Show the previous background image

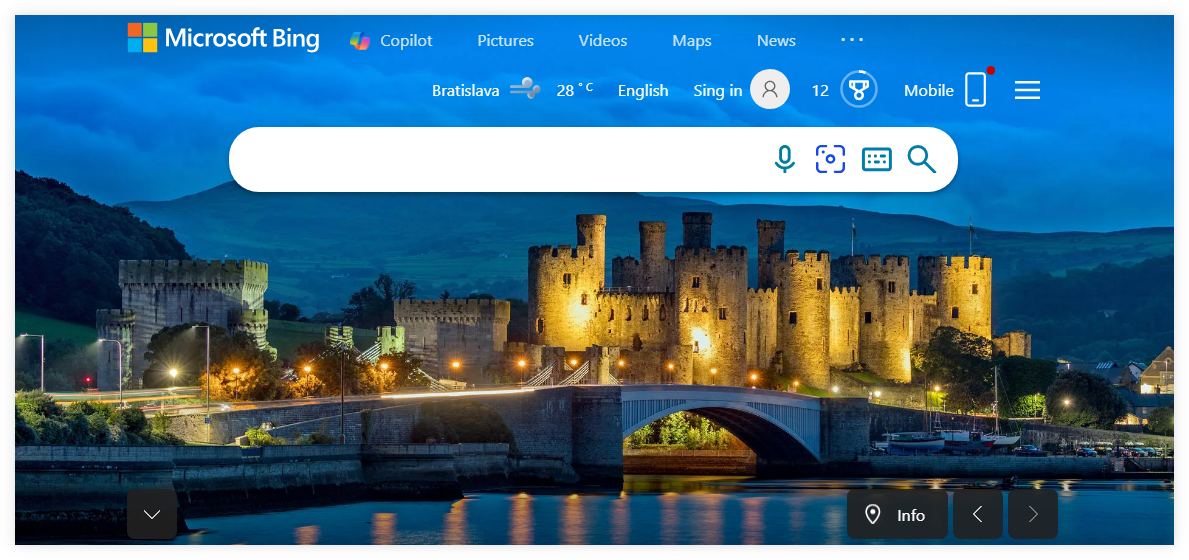click(x=977, y=514)
